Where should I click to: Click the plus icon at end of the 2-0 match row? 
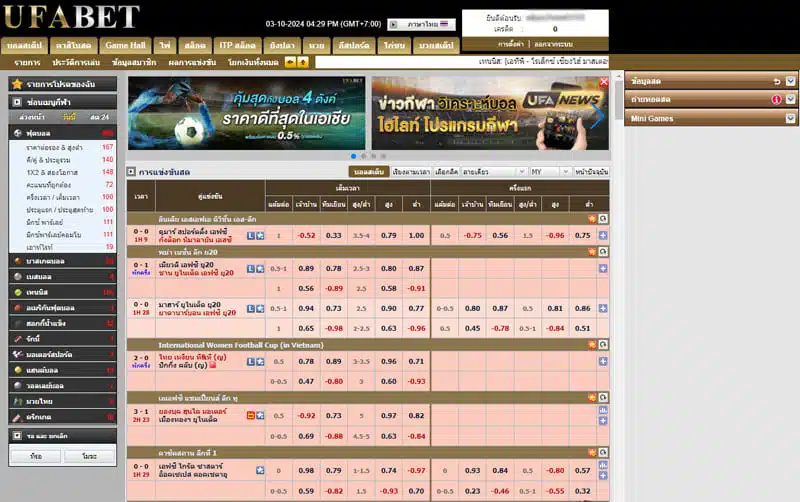point(603,361)
